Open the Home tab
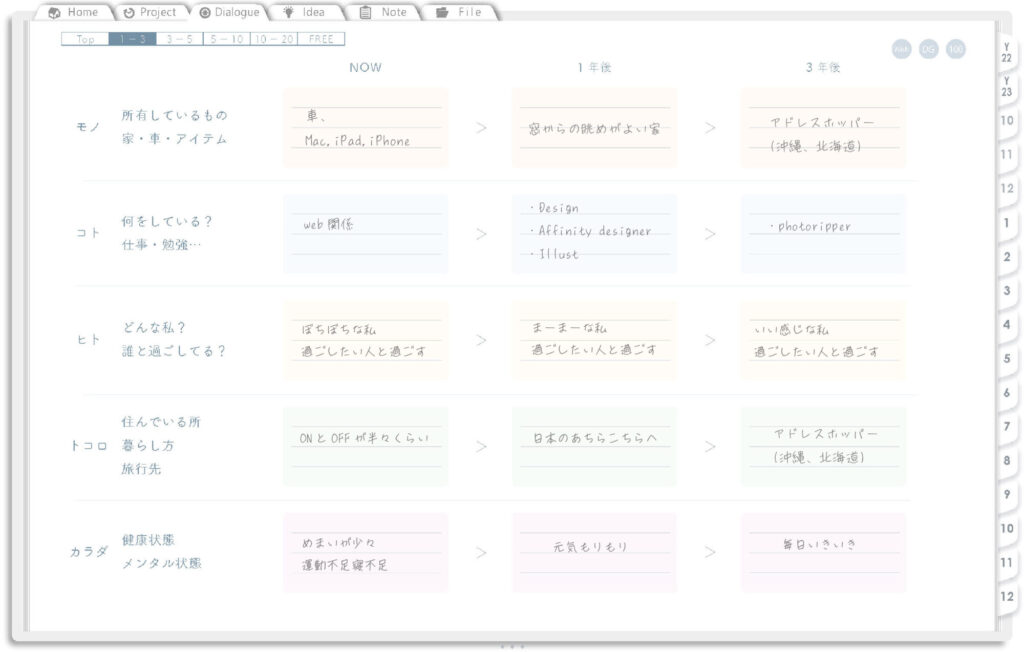 (x=74, y=12)
